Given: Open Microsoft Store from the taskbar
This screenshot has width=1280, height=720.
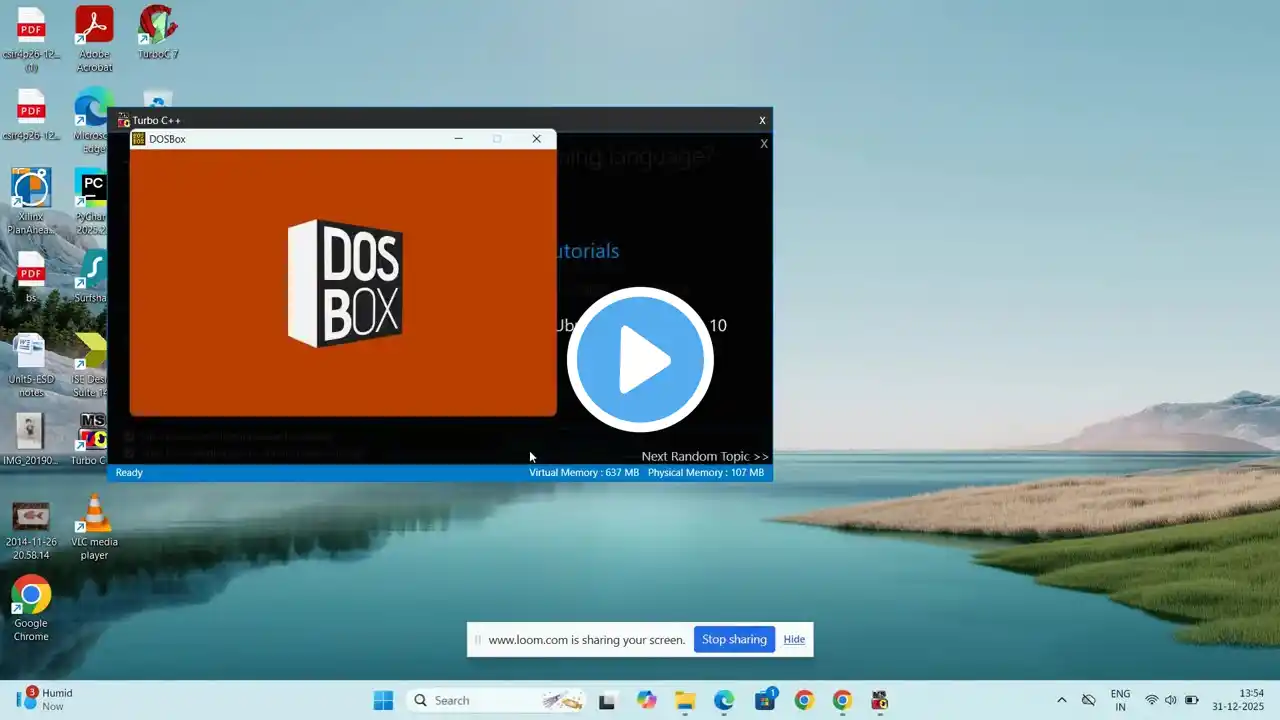Looking at the screenshot, I should click(766, 700).
